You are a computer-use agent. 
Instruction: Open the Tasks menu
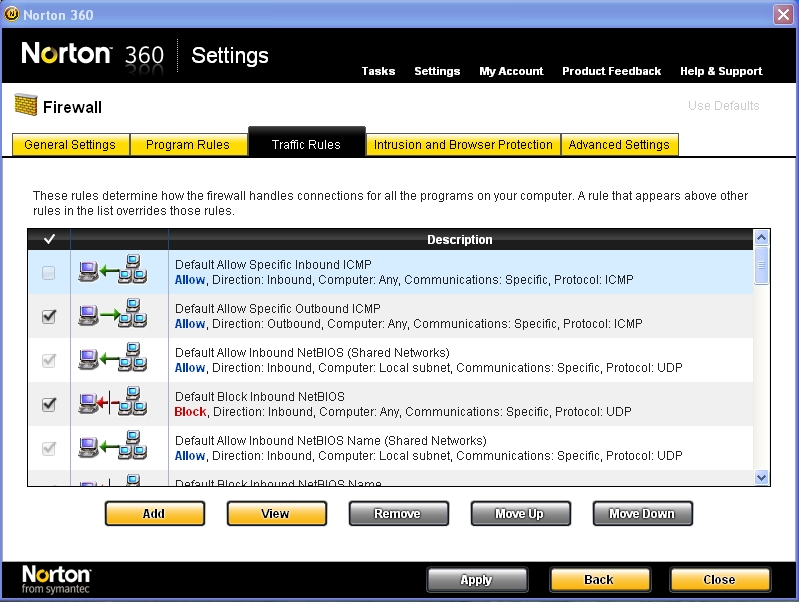378,71
